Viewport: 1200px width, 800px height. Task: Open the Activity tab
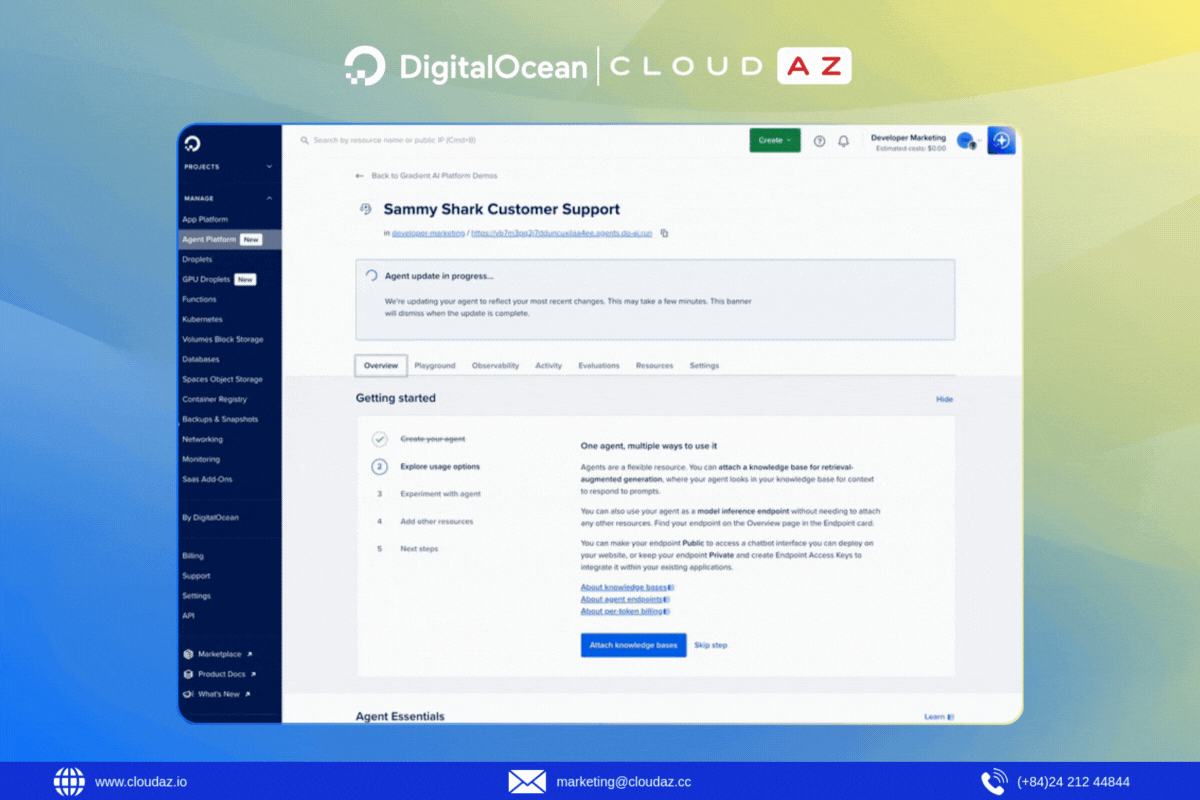[x=548, y=366]
